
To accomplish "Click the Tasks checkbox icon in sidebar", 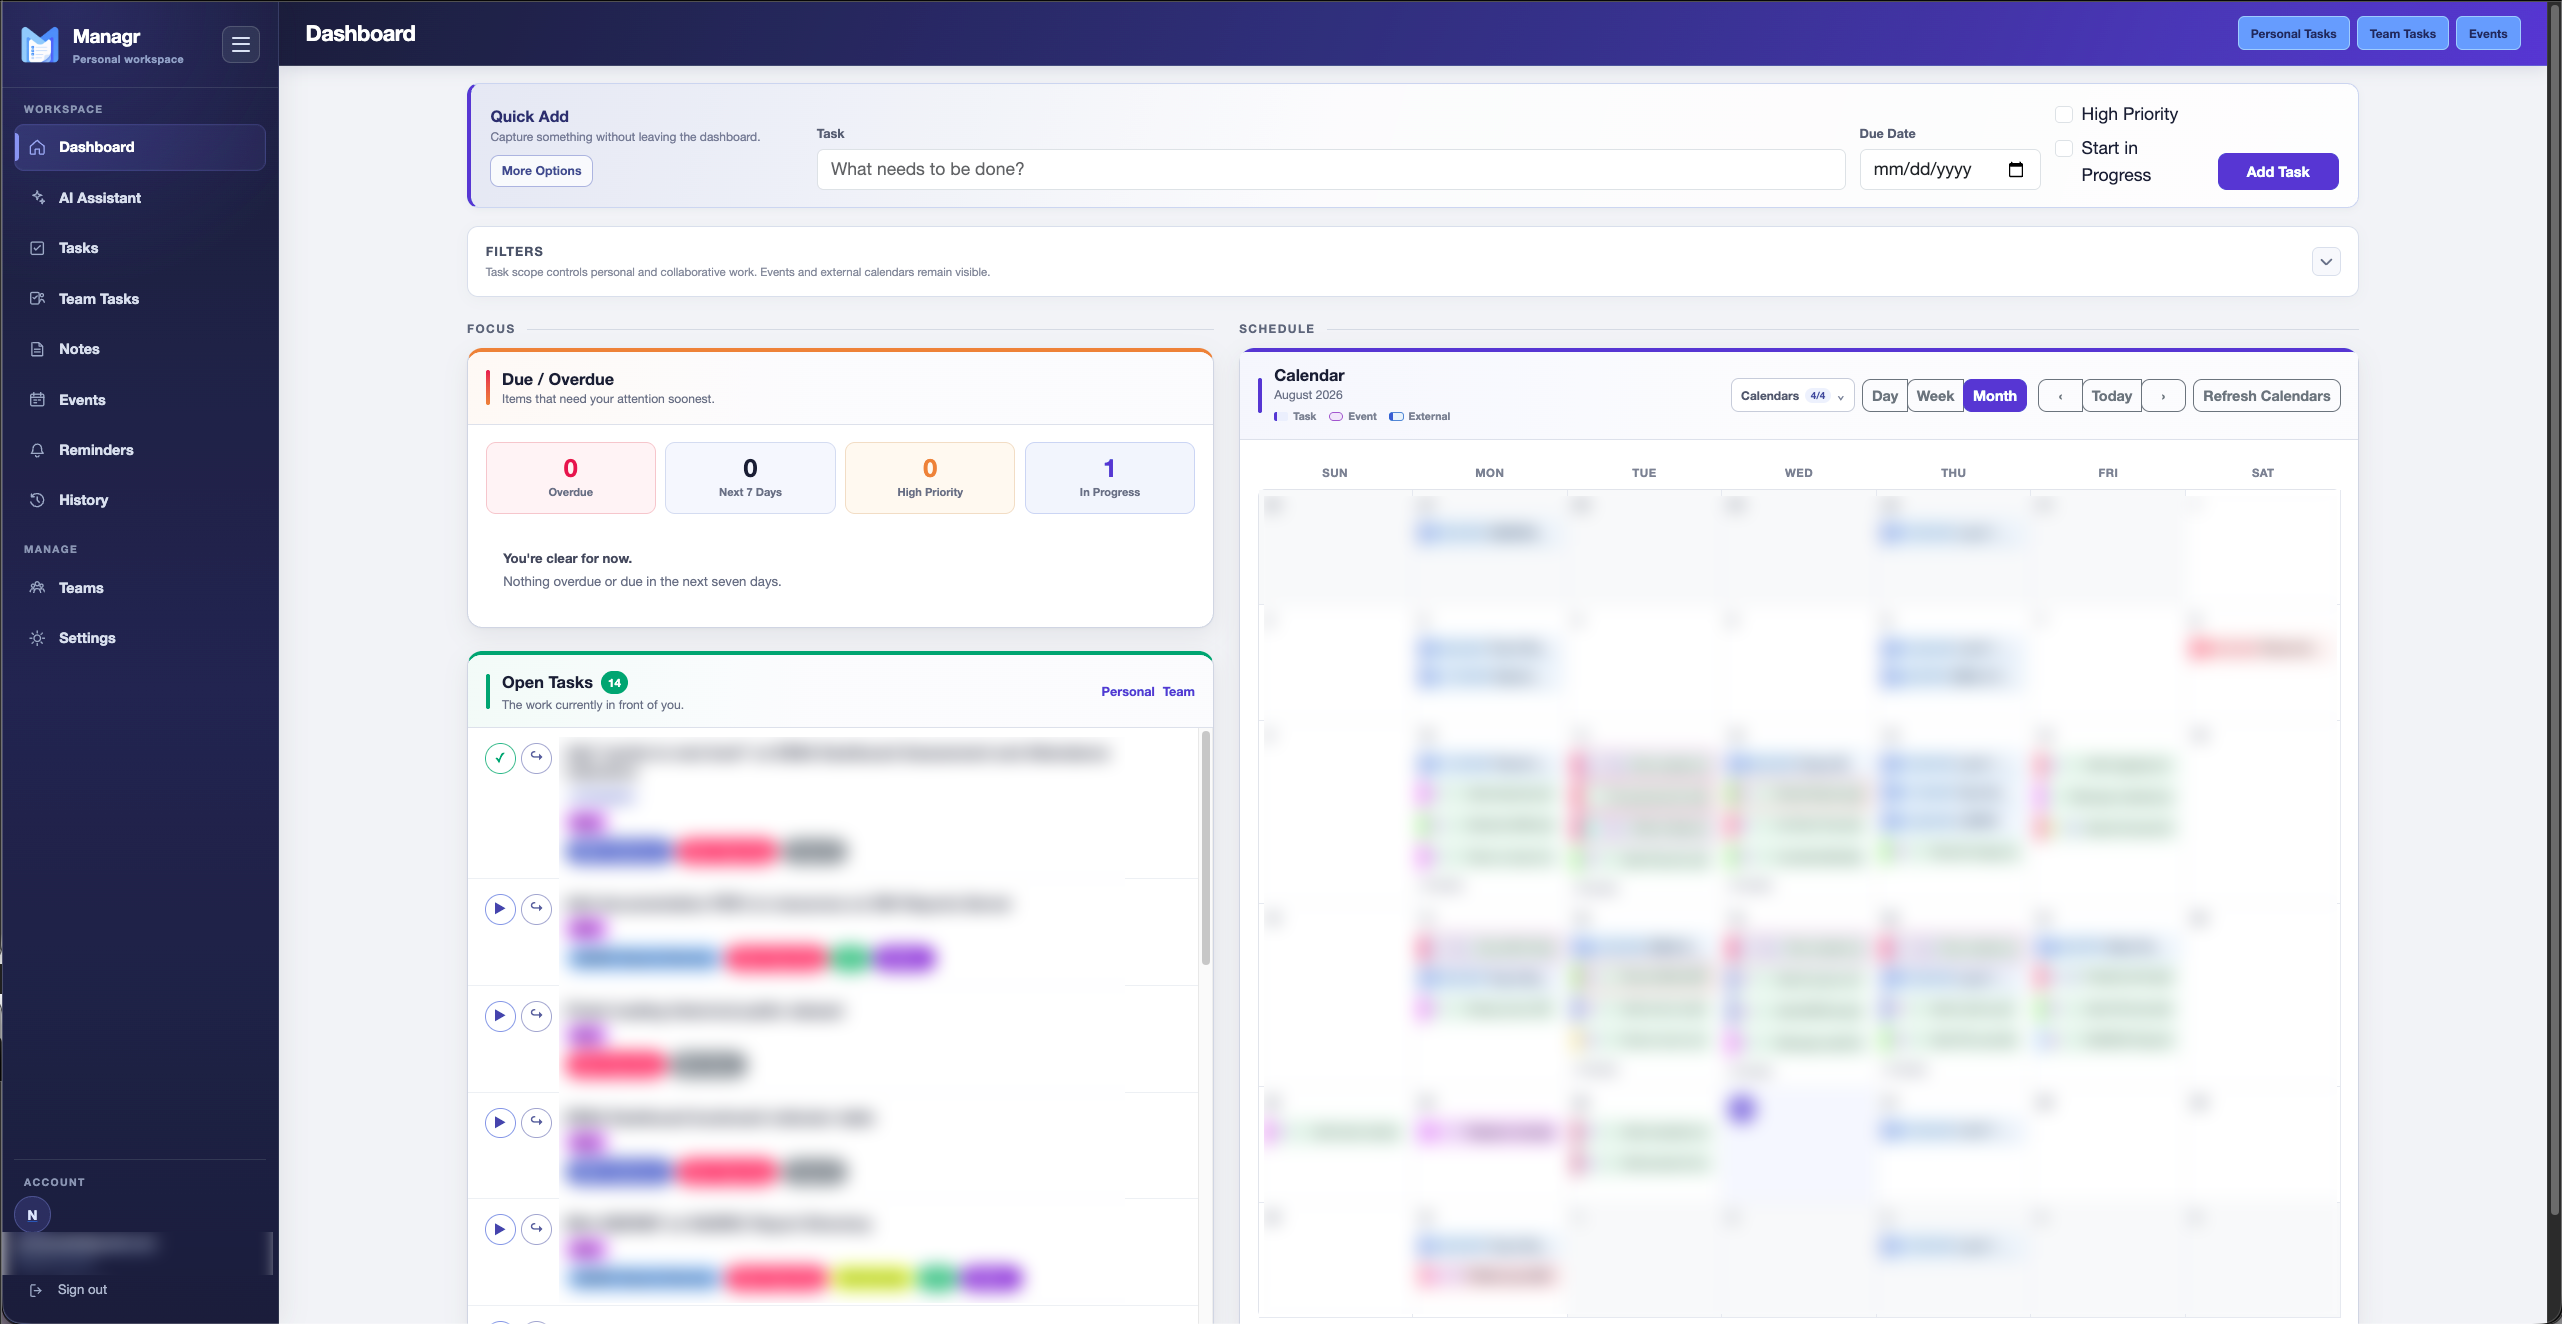I will pyautogui.click(x=38, y=248).
